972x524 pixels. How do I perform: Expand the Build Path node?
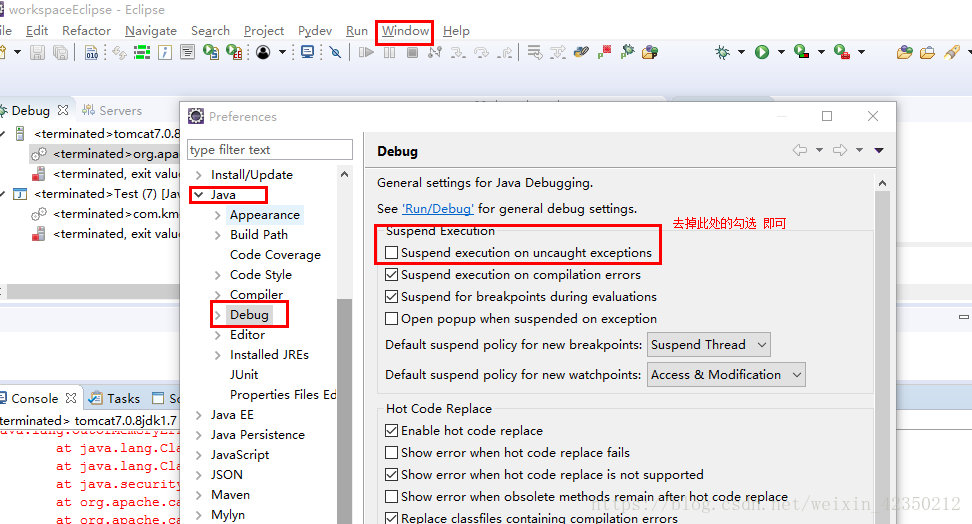[x=218, y=235]
